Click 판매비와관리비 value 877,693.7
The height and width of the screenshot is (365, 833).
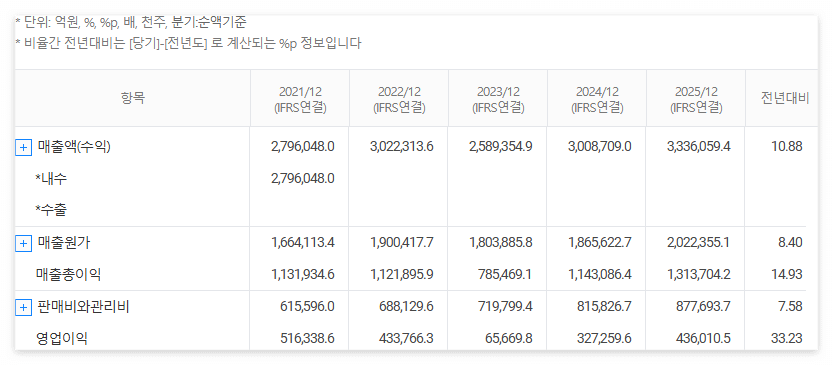[x=703, y=307]
